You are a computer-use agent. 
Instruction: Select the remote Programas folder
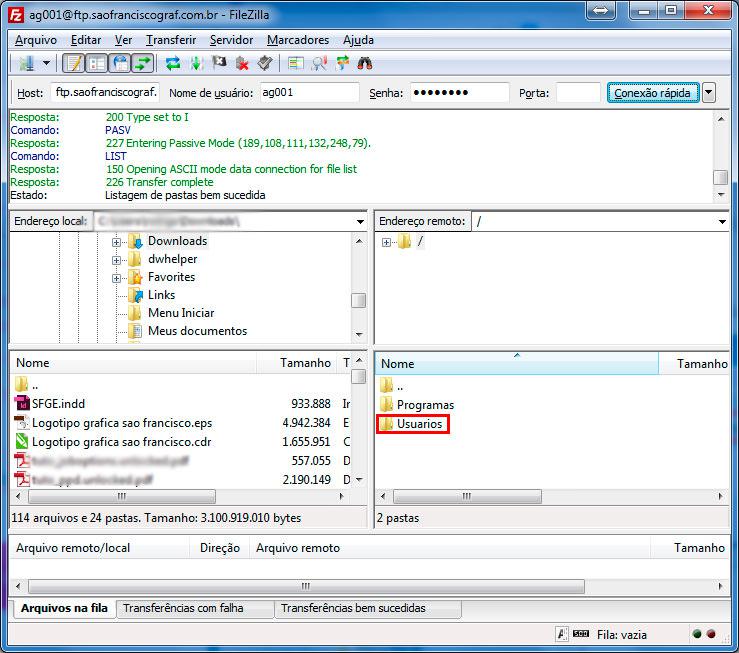click(425, 405)
